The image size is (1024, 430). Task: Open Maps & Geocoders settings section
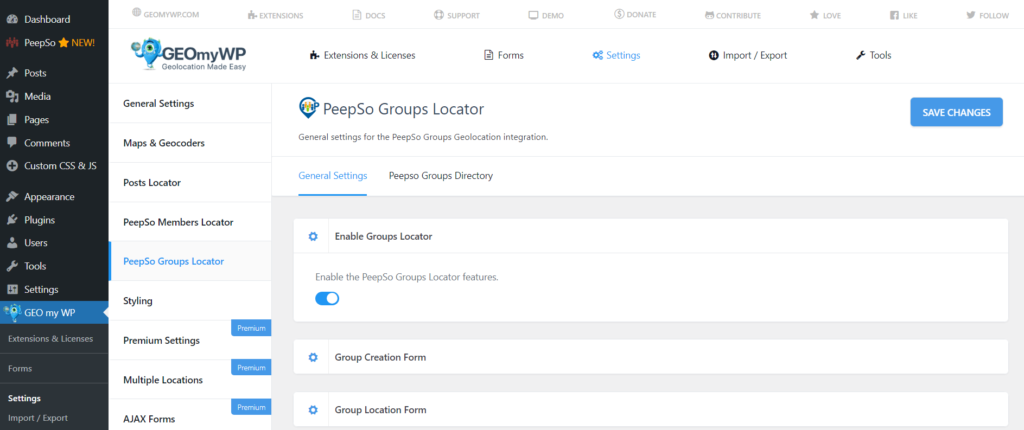coord(189,142)
